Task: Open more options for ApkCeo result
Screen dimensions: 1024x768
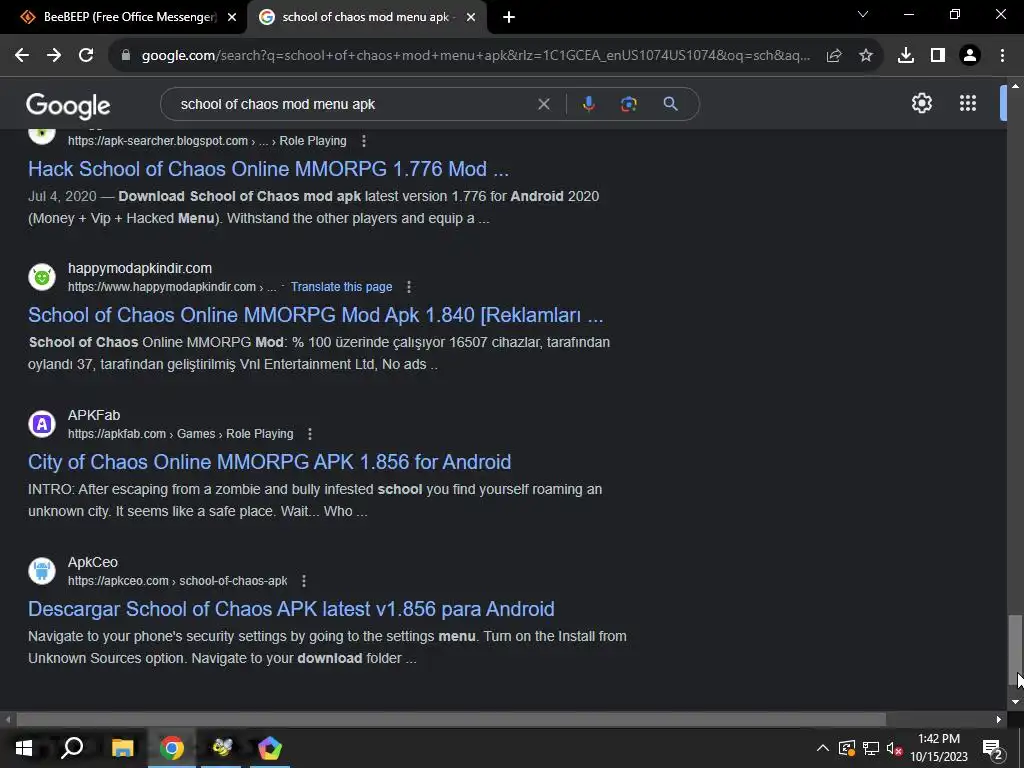Action: coord(304,581)
